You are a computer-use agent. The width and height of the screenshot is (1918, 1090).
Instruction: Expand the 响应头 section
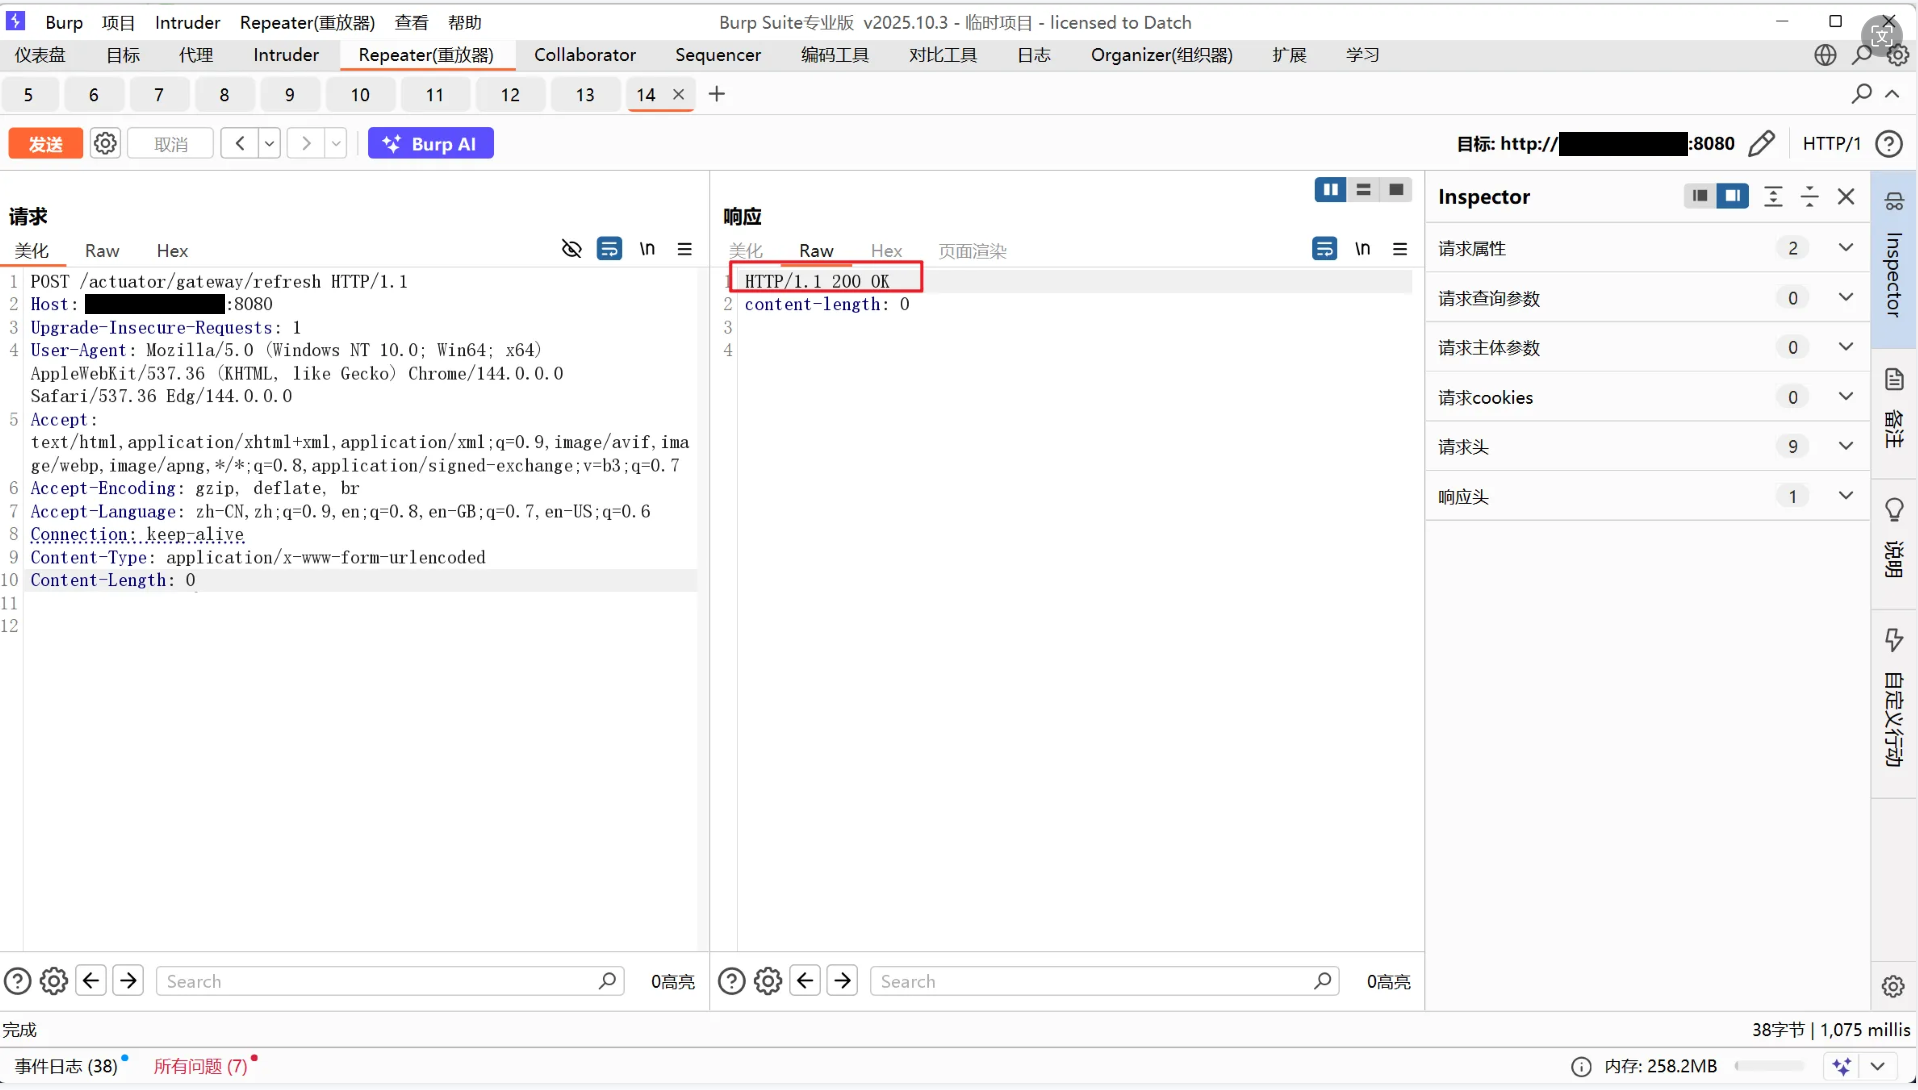[x=1647, y=496]
